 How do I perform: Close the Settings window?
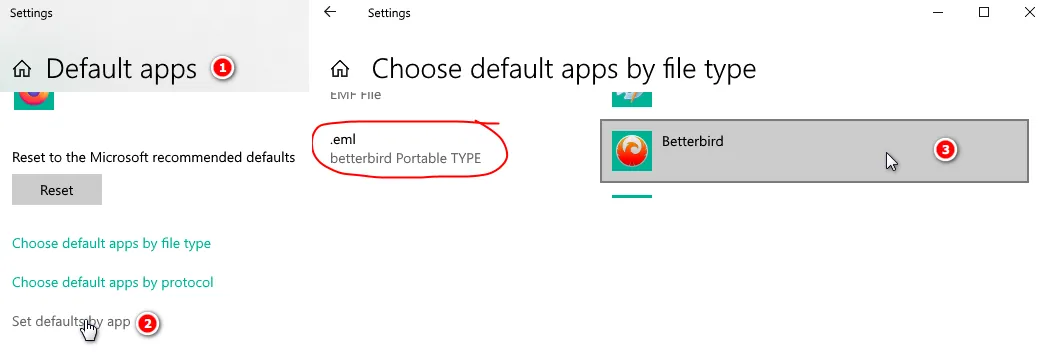(1028, 12)
